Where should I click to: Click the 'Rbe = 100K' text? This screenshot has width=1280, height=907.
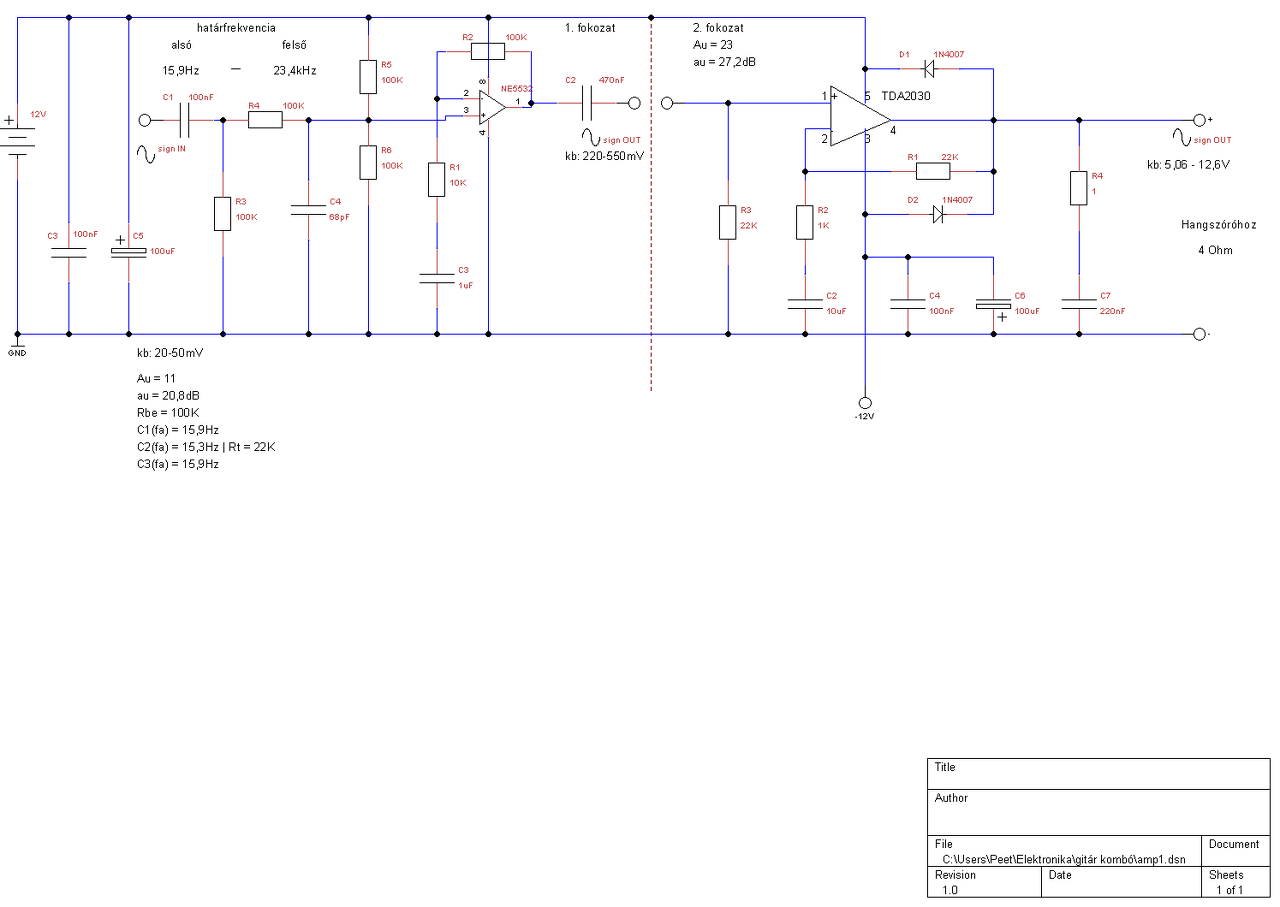click(x=168, y=413)
